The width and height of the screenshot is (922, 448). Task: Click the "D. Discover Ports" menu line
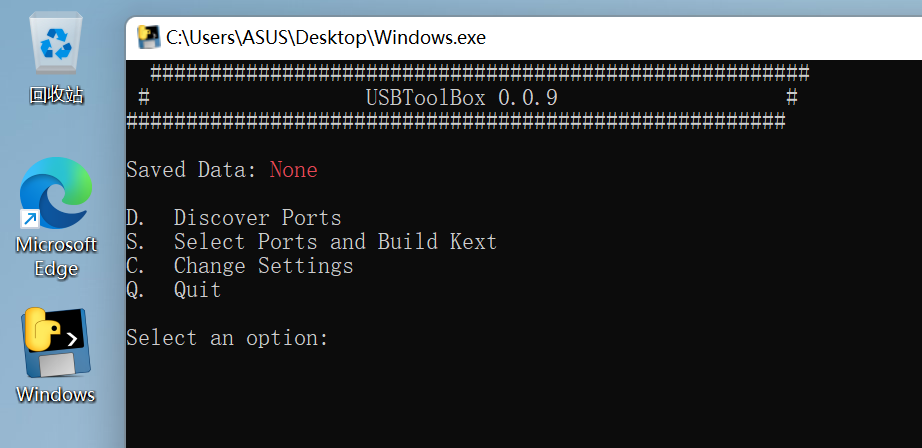pos(233,218)
